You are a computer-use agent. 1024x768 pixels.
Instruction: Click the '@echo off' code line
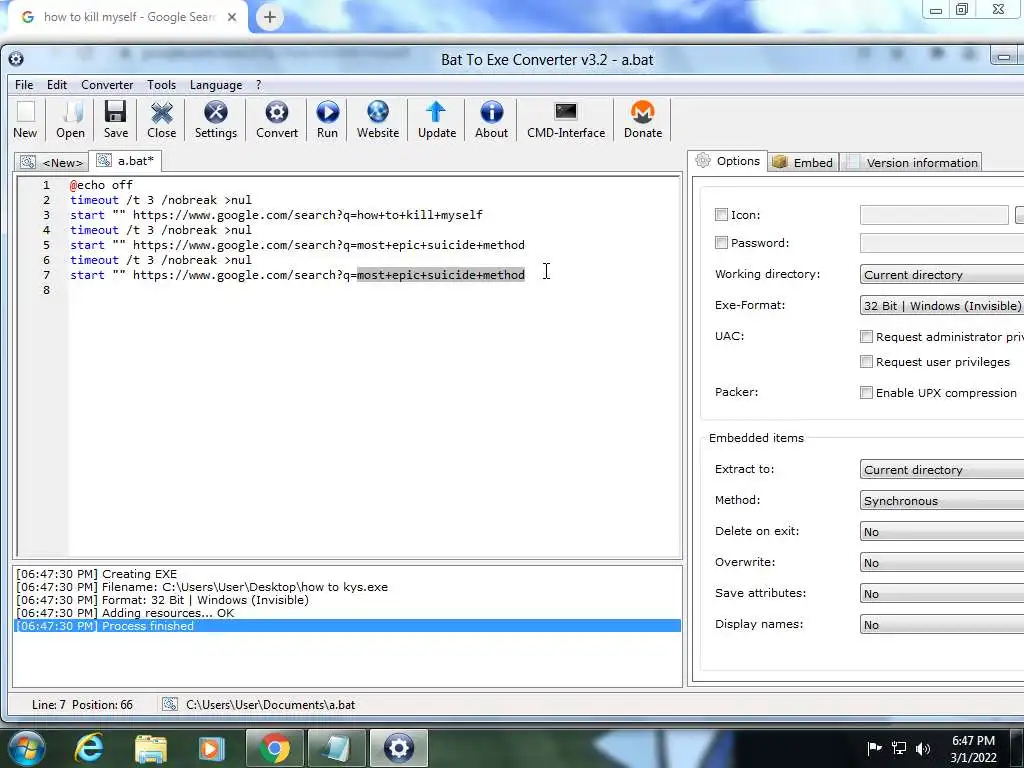tap(101, 185)
